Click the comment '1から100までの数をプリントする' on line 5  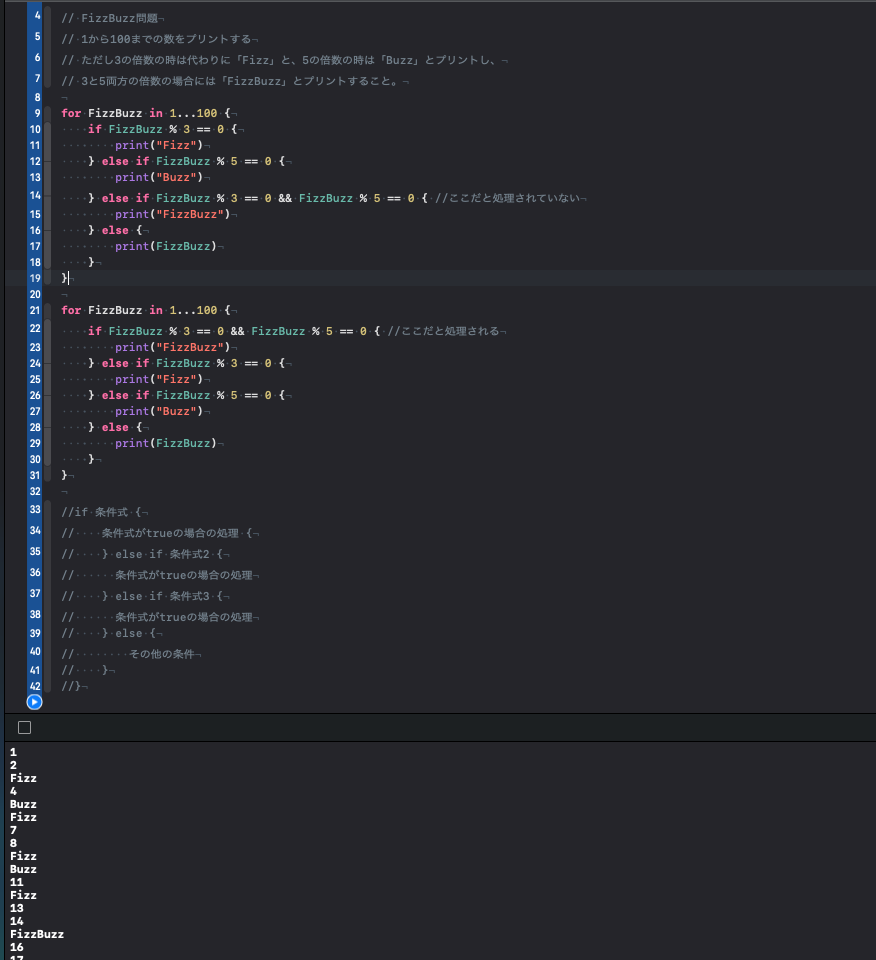pos(166,39)
